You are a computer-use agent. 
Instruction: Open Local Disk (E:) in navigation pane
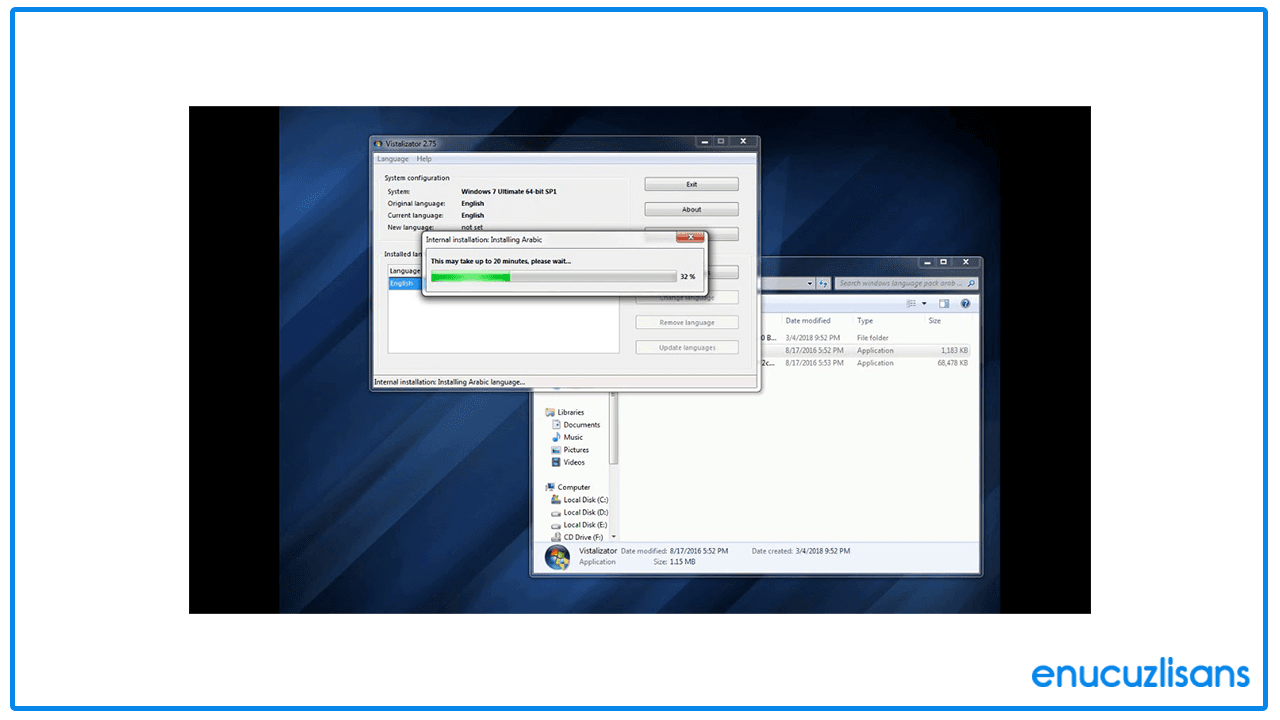coord(585,524)
